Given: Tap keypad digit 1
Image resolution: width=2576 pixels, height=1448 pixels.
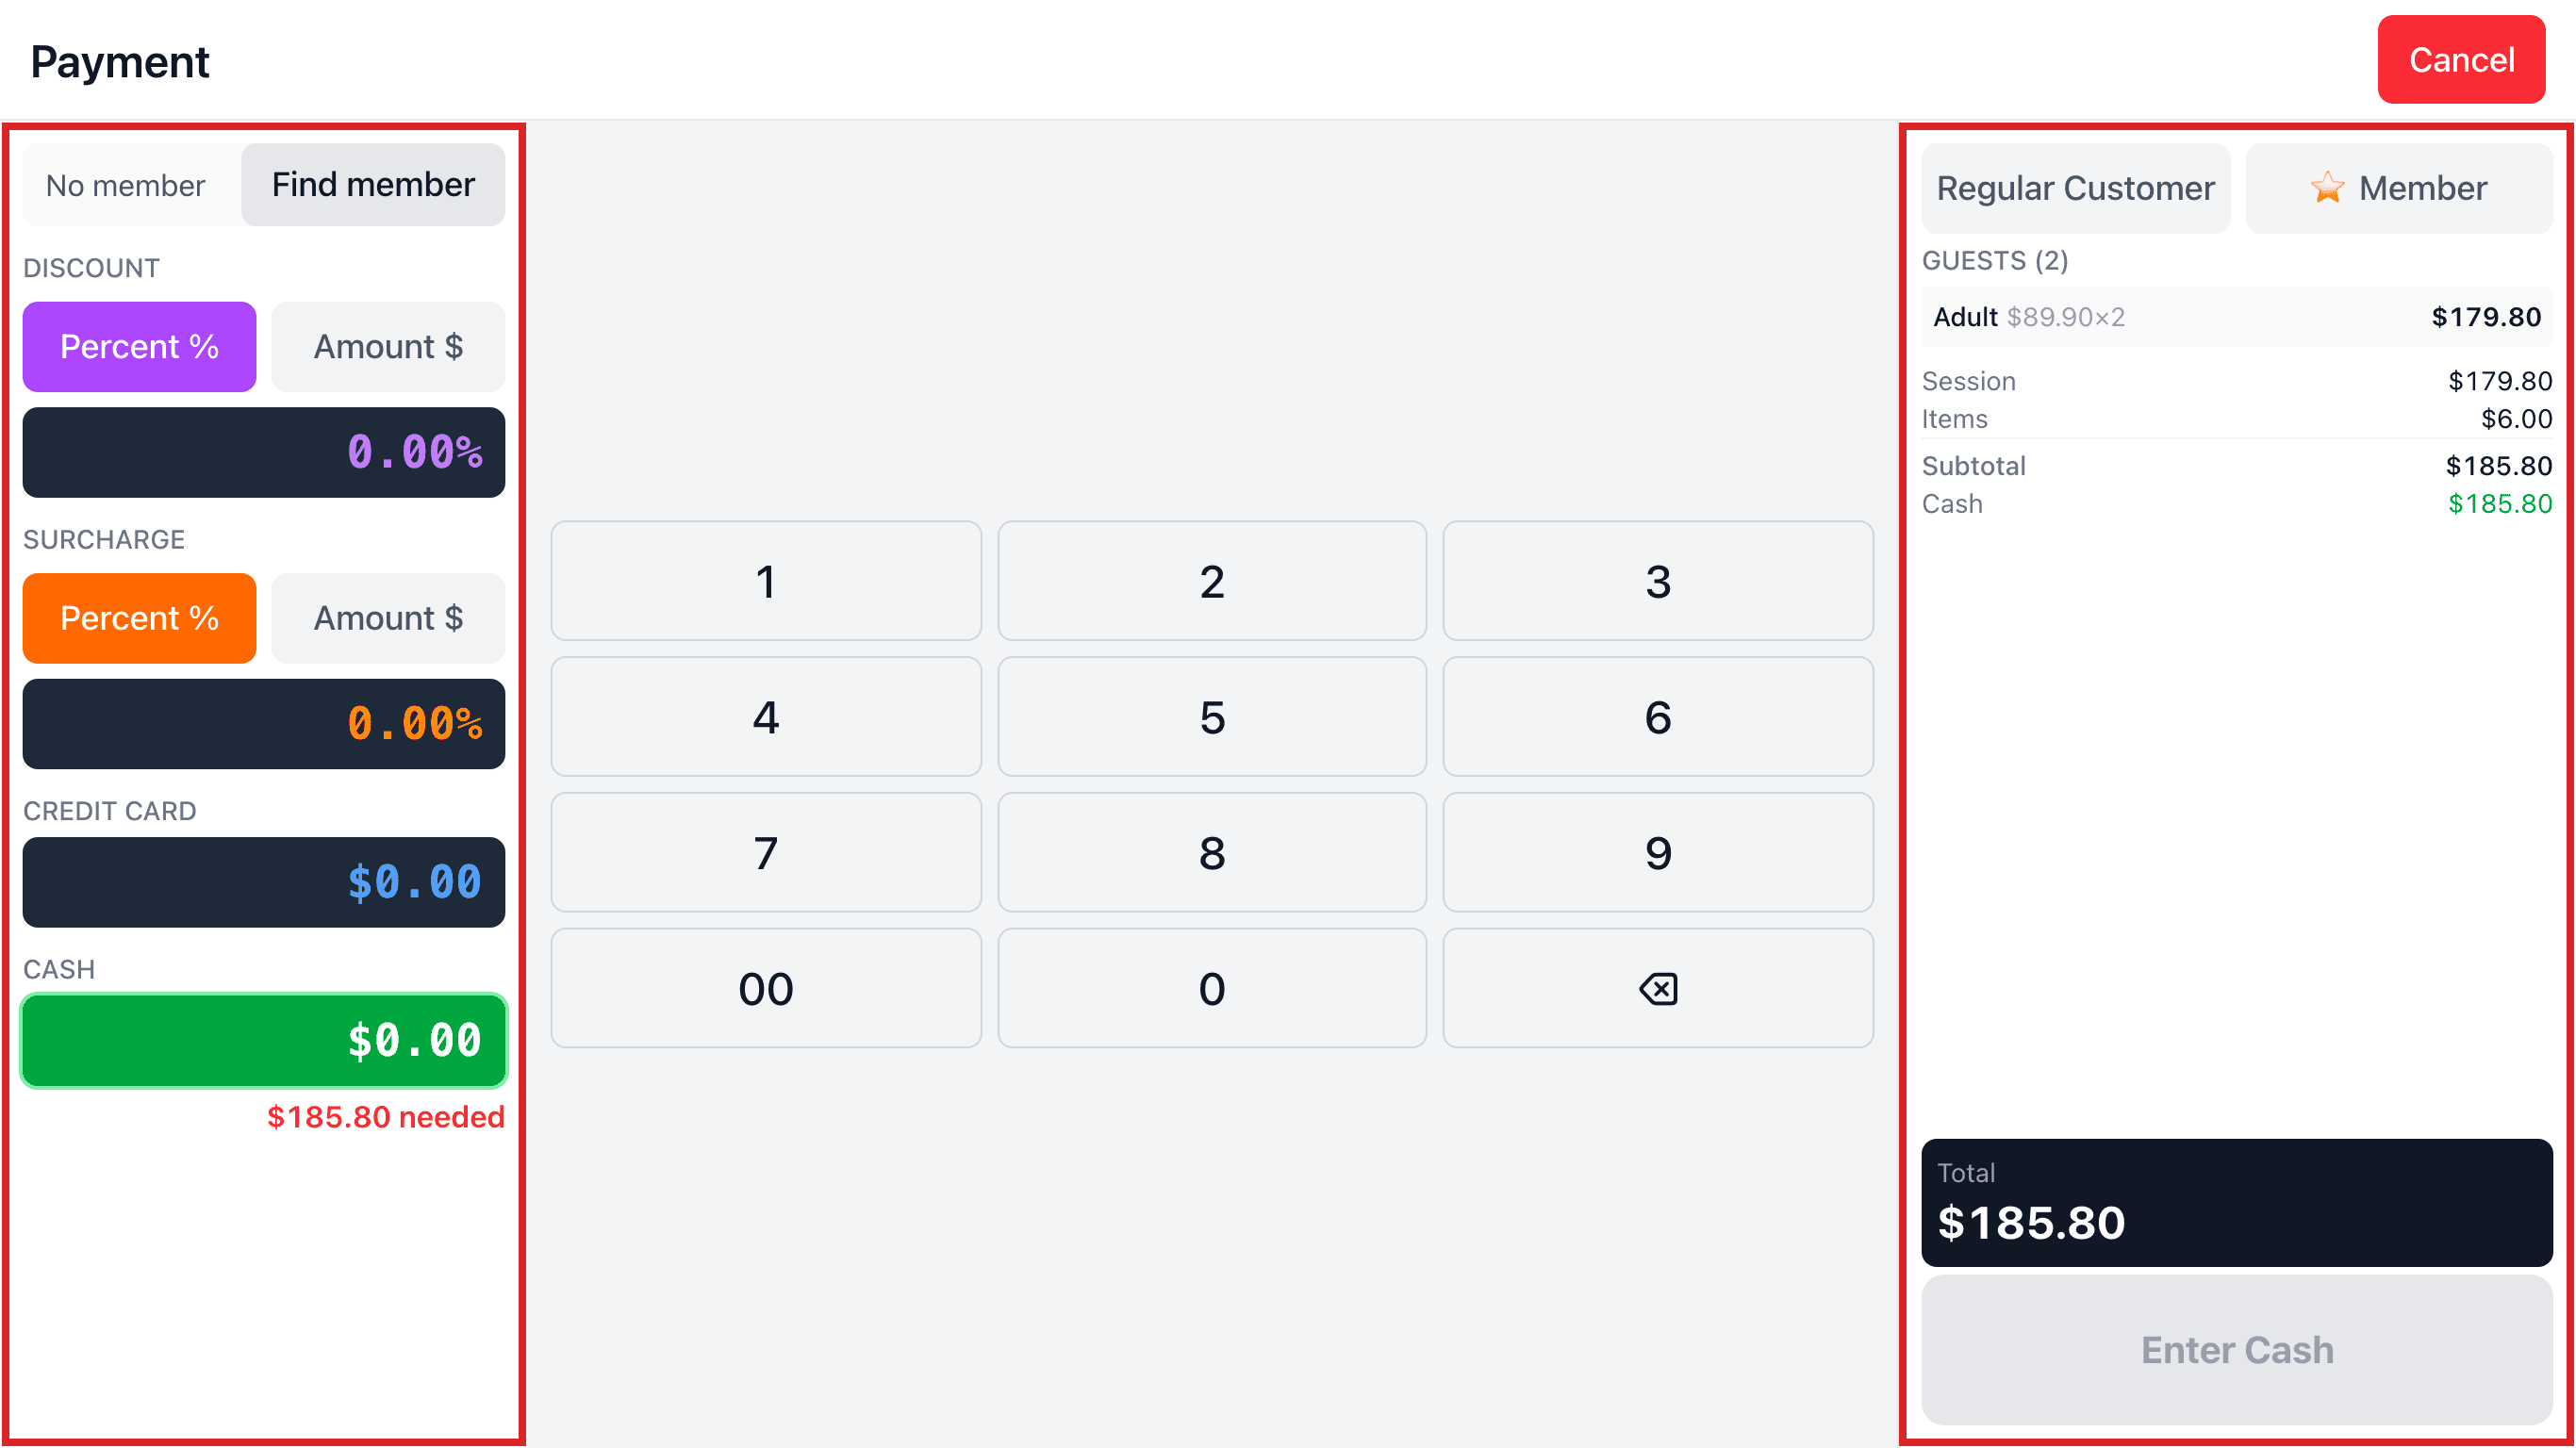Looking at the screenshot, I should (766, 581).
